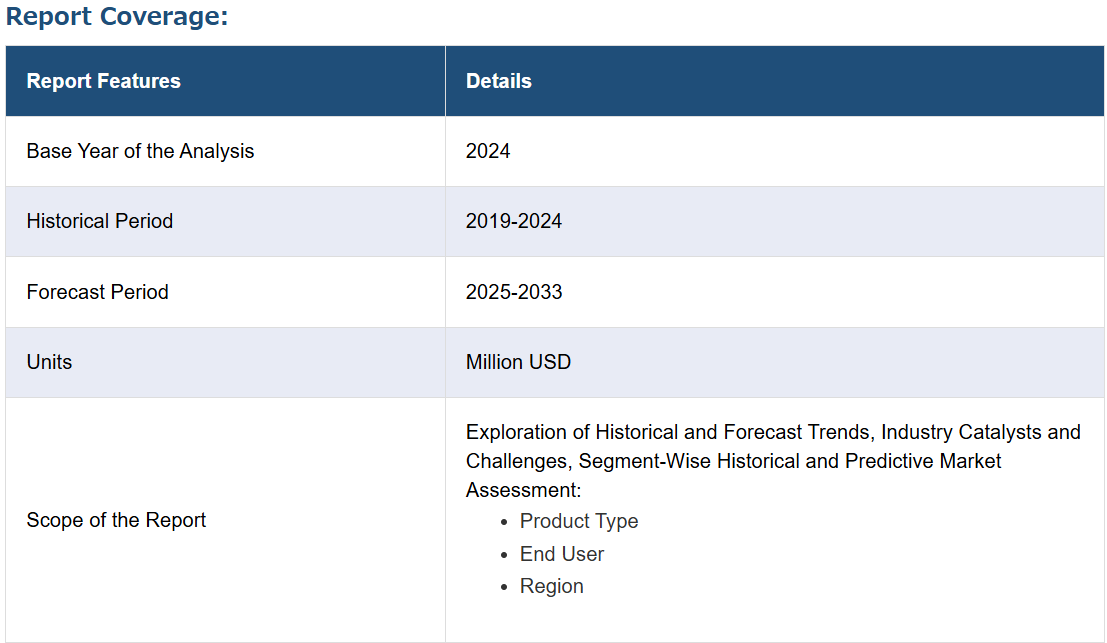Select the 'Units' row label
Image resolution: width=1107 pixels, height=643 pixels.
(x=49, y=362)
